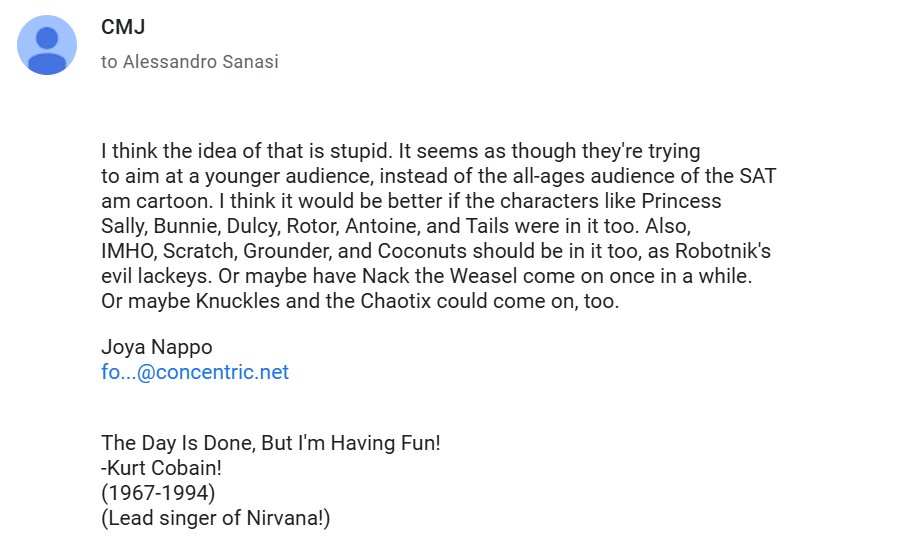The image size is (911, 557).
Task: Open sender name CMJ
Action: pyautogui.click(x=123, y=27)
